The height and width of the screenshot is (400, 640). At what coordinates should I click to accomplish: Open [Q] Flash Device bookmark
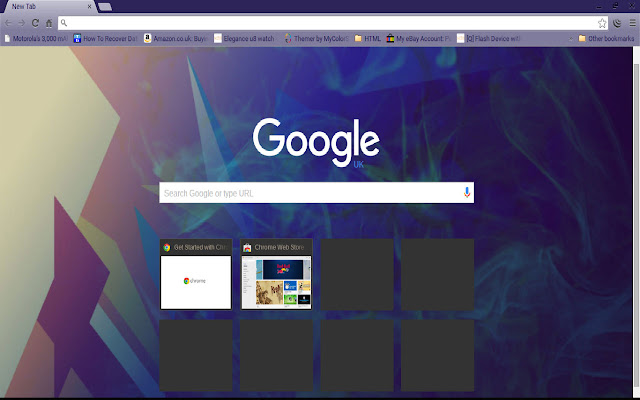(x=489, y=38)
